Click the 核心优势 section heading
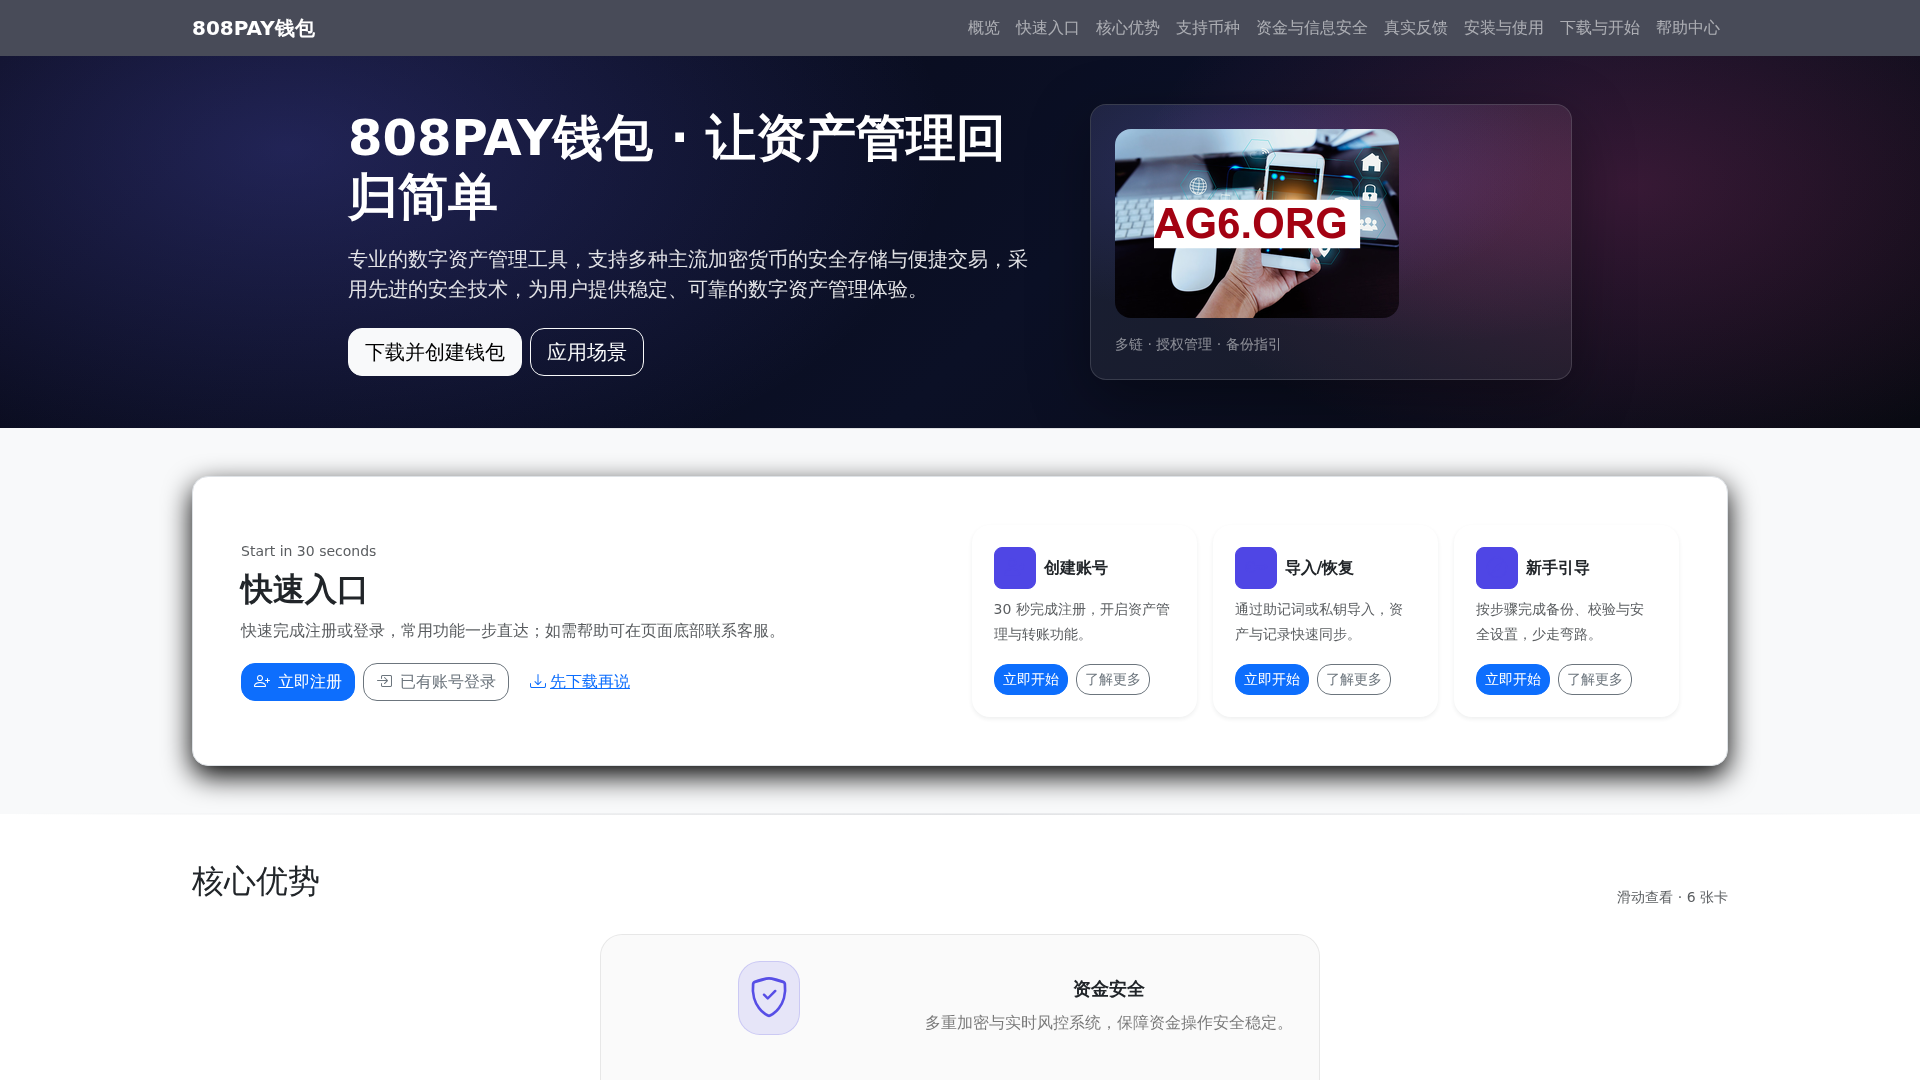 click(256, 882)
